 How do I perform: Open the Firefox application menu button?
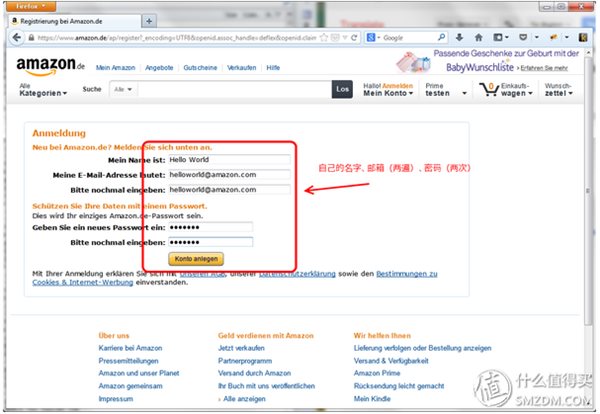pyautogui.click(x=31, y=6)
